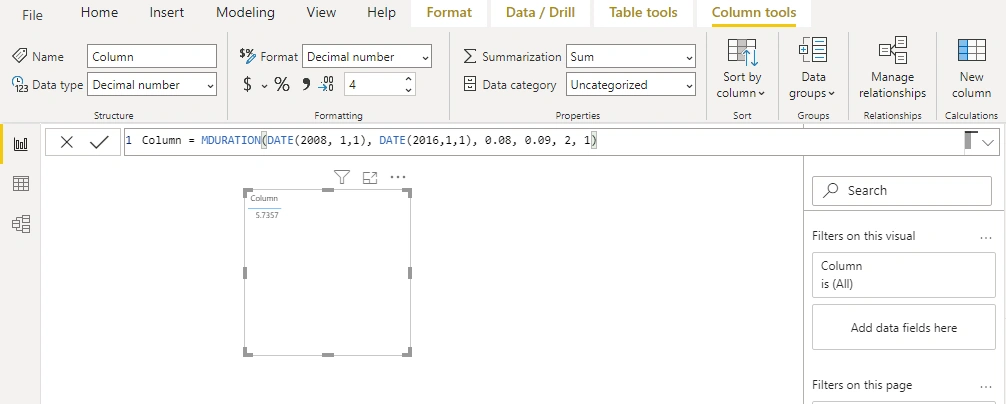Click the Summarization sigma icon
The height and width of the screenshot is (404, 1006).
point(470,56)
